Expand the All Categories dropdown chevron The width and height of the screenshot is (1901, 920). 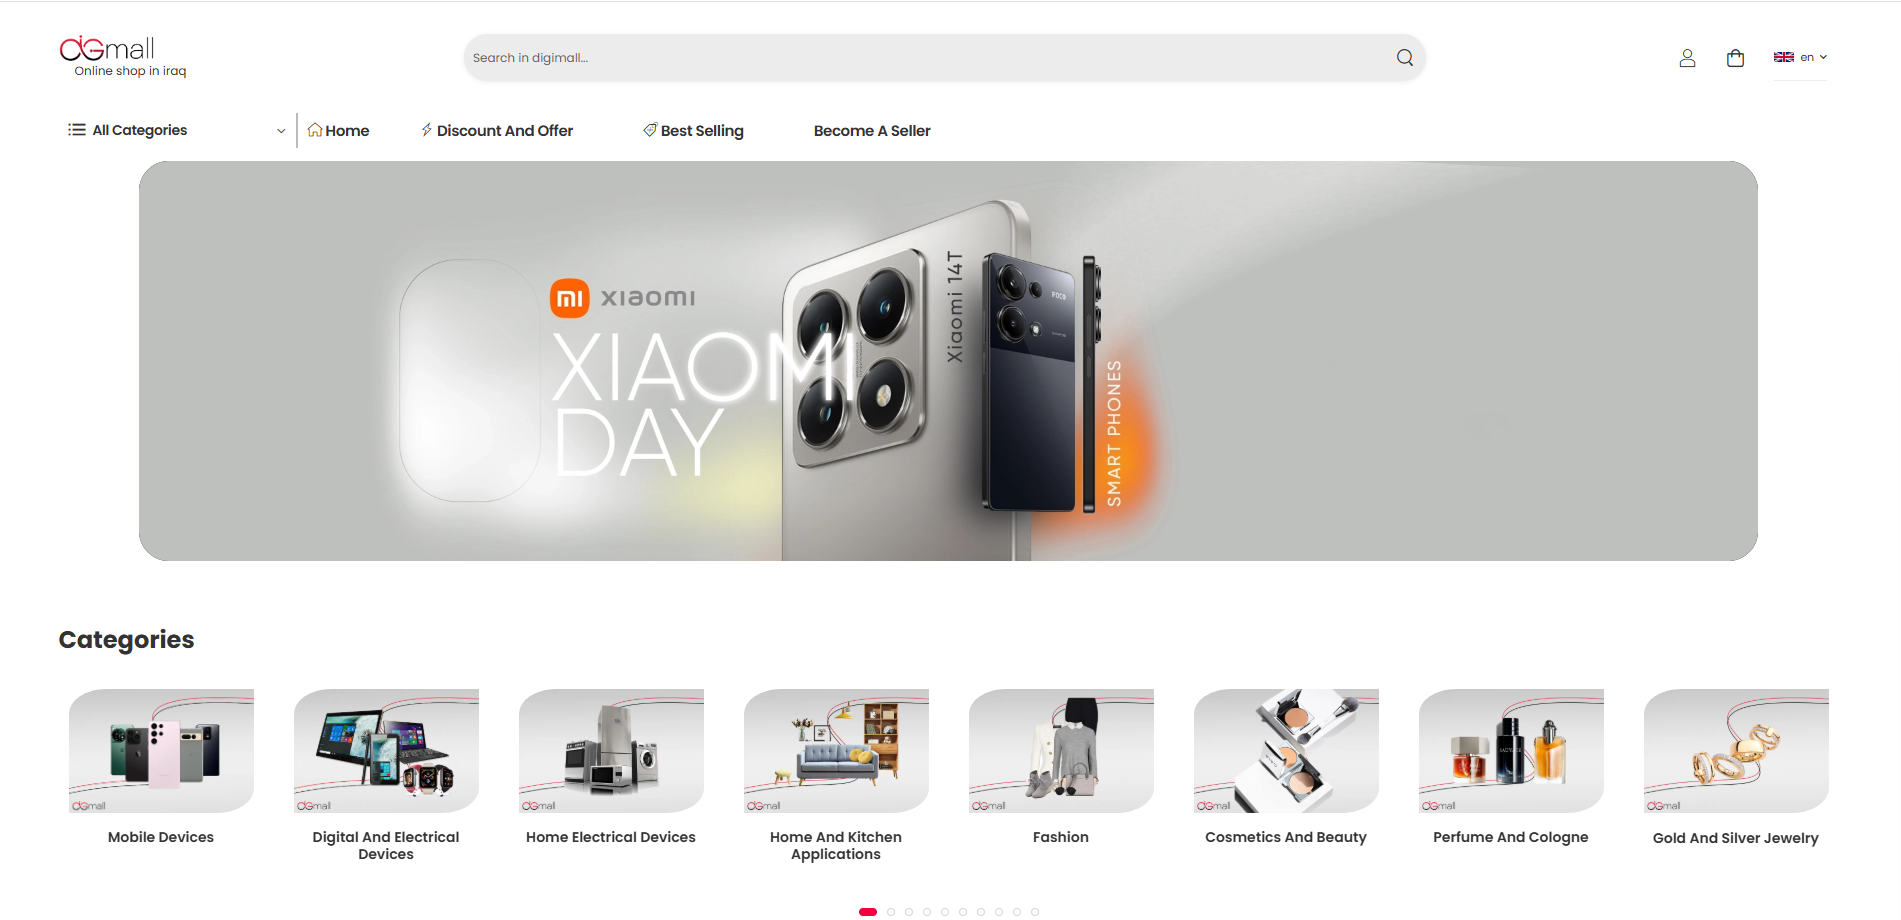[x=281, y=131]
